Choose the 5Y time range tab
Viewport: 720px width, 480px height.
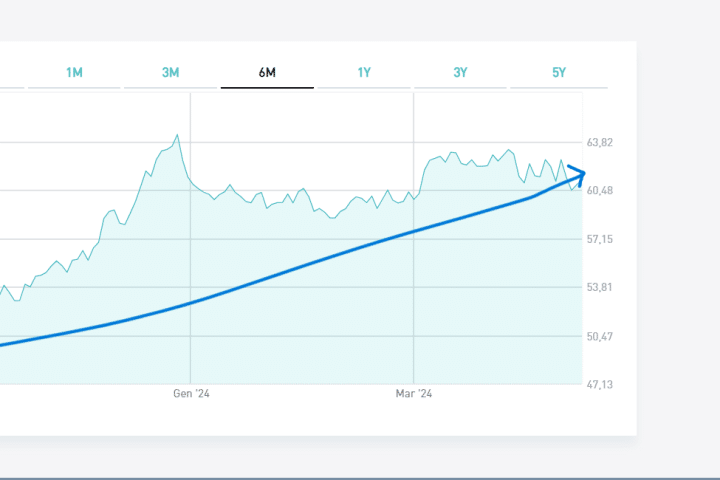[558, 73]
